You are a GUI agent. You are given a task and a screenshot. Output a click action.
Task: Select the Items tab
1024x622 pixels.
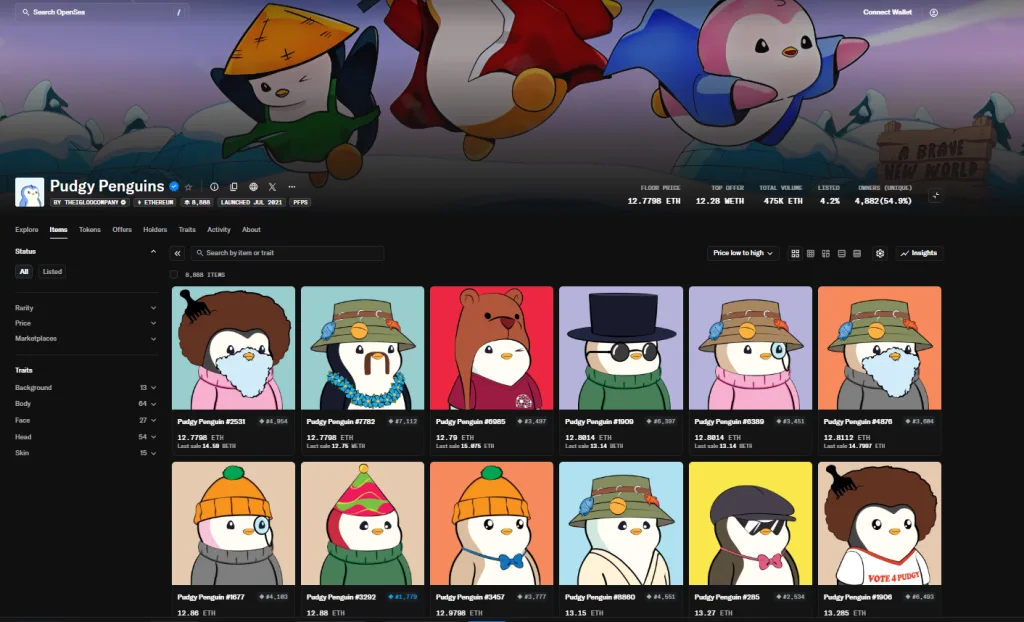58,230
